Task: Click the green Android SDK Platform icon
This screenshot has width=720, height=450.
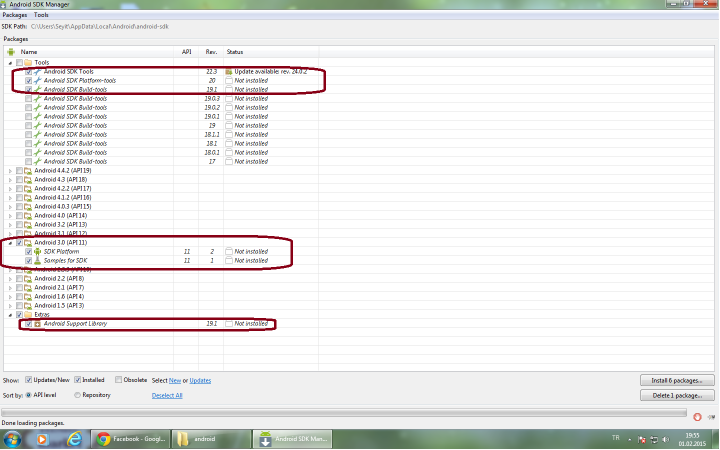Action: click(x=38, y=252)
